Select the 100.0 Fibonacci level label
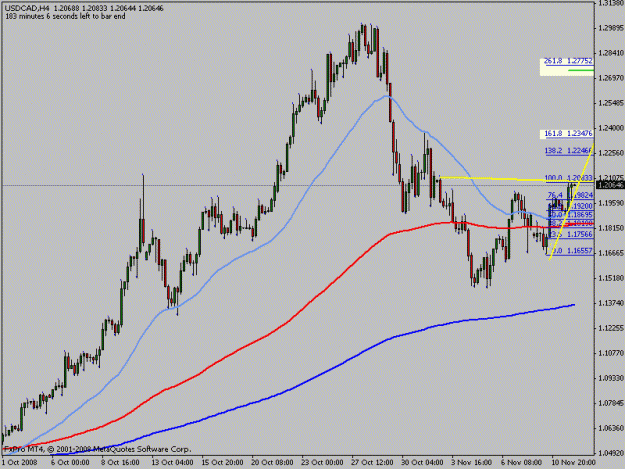The width and height of the screenshot is (625, 469). click(569, 178)
